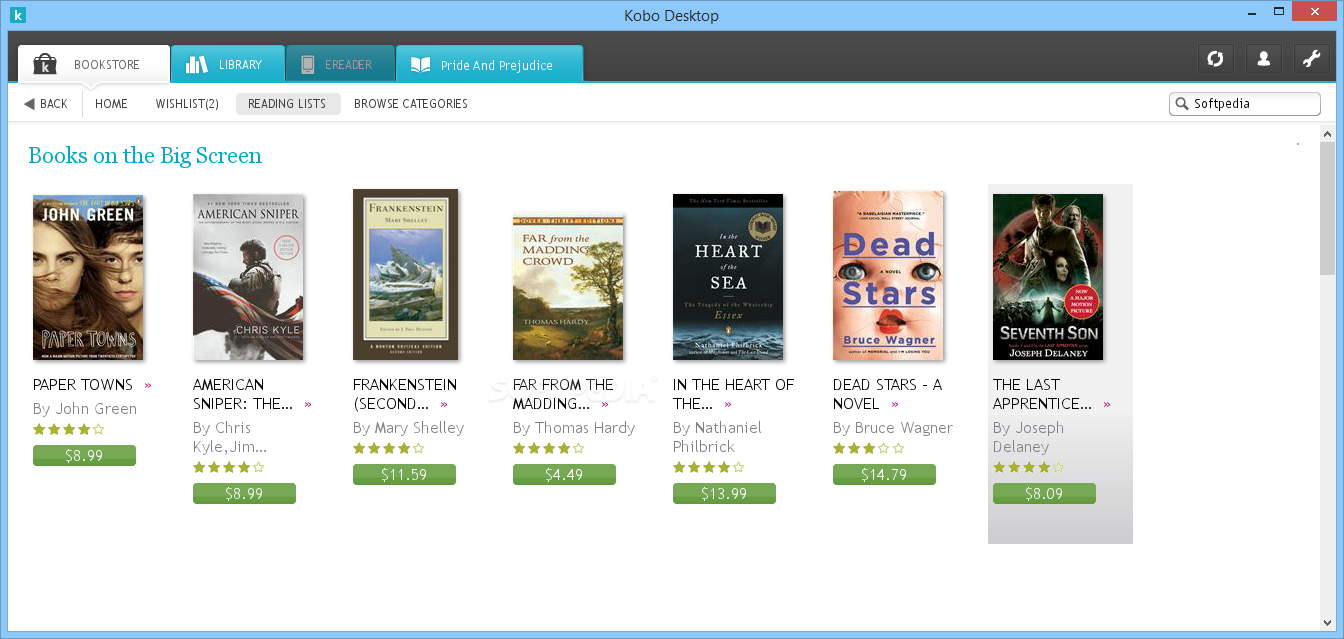The width and height of the screenshot is (1344, 639).
Task: Buy Paper Towns for $8.99
Action: click(84, 455)
